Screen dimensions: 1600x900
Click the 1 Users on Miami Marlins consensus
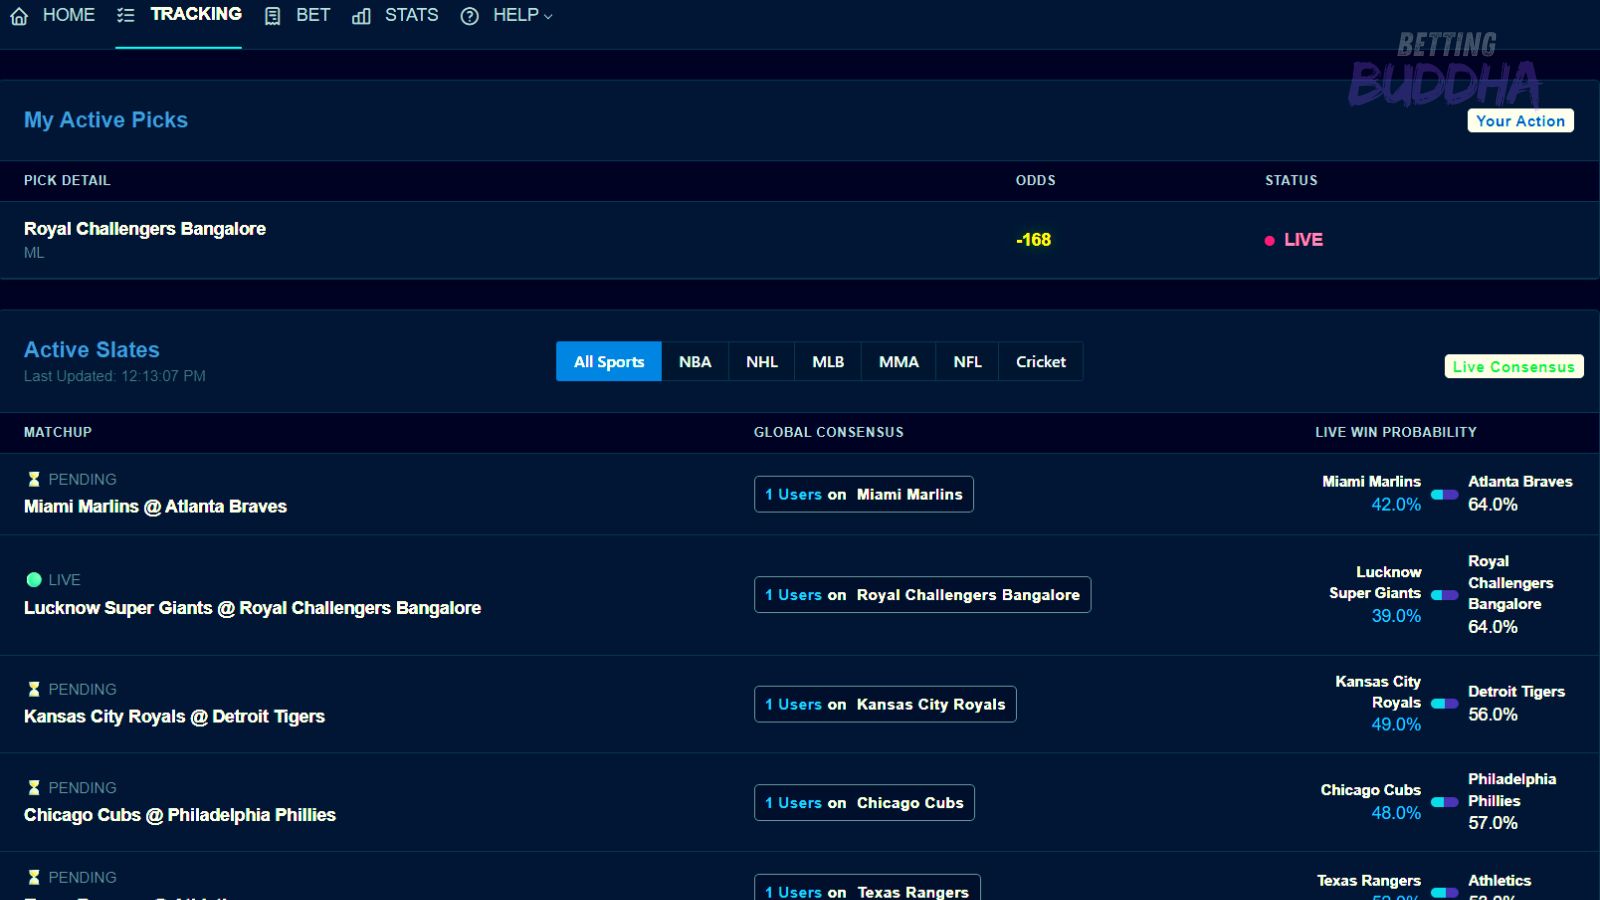pos(864,494)
